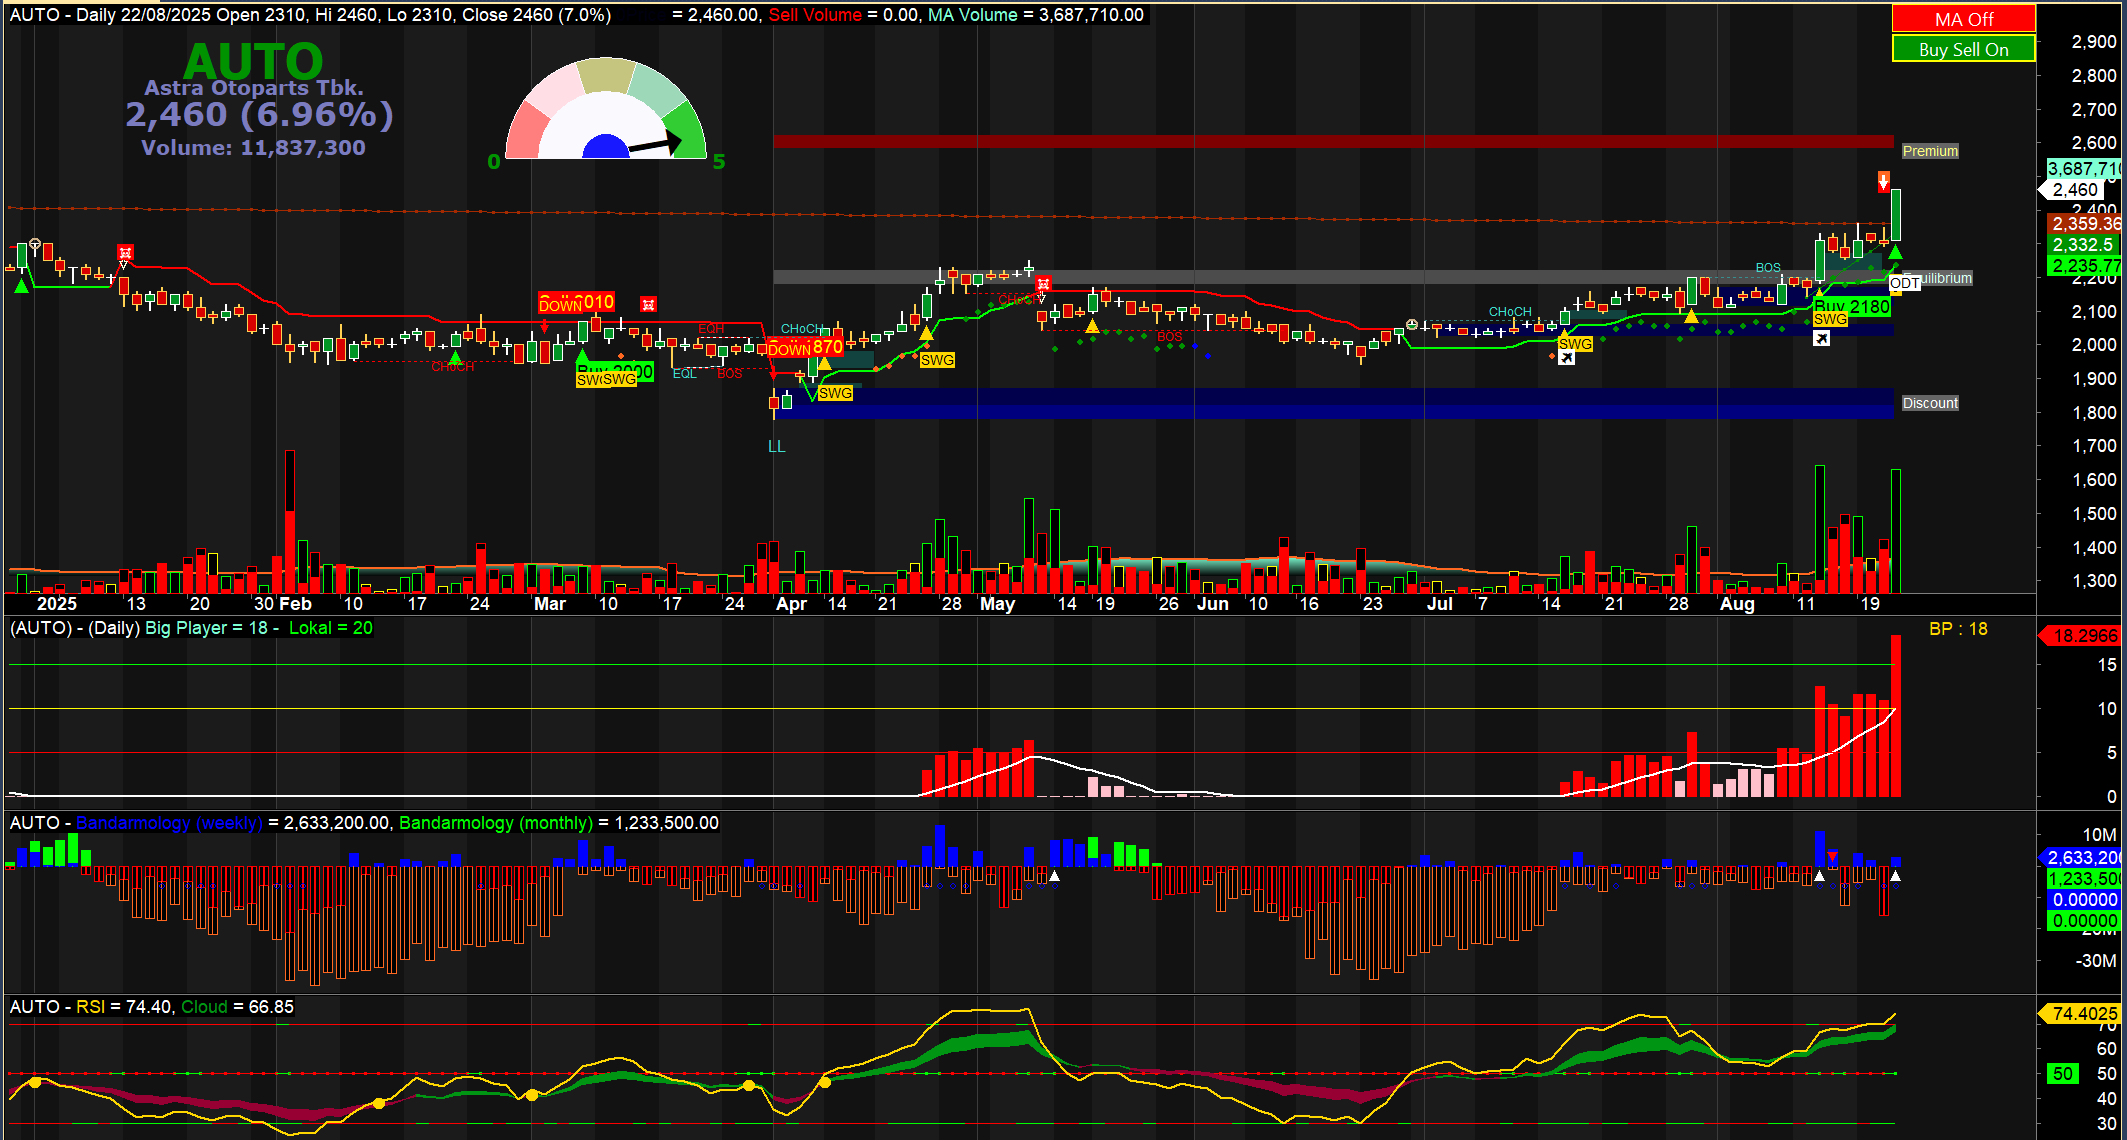Click green up-triangle under the latest candle

coord(1895,252)
